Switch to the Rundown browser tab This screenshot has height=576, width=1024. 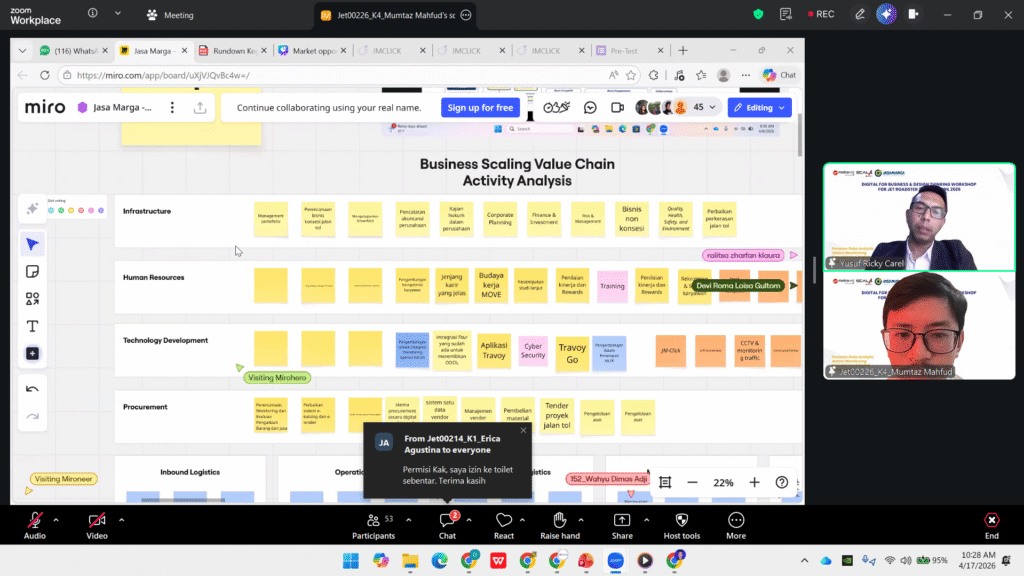pos(234,50)
